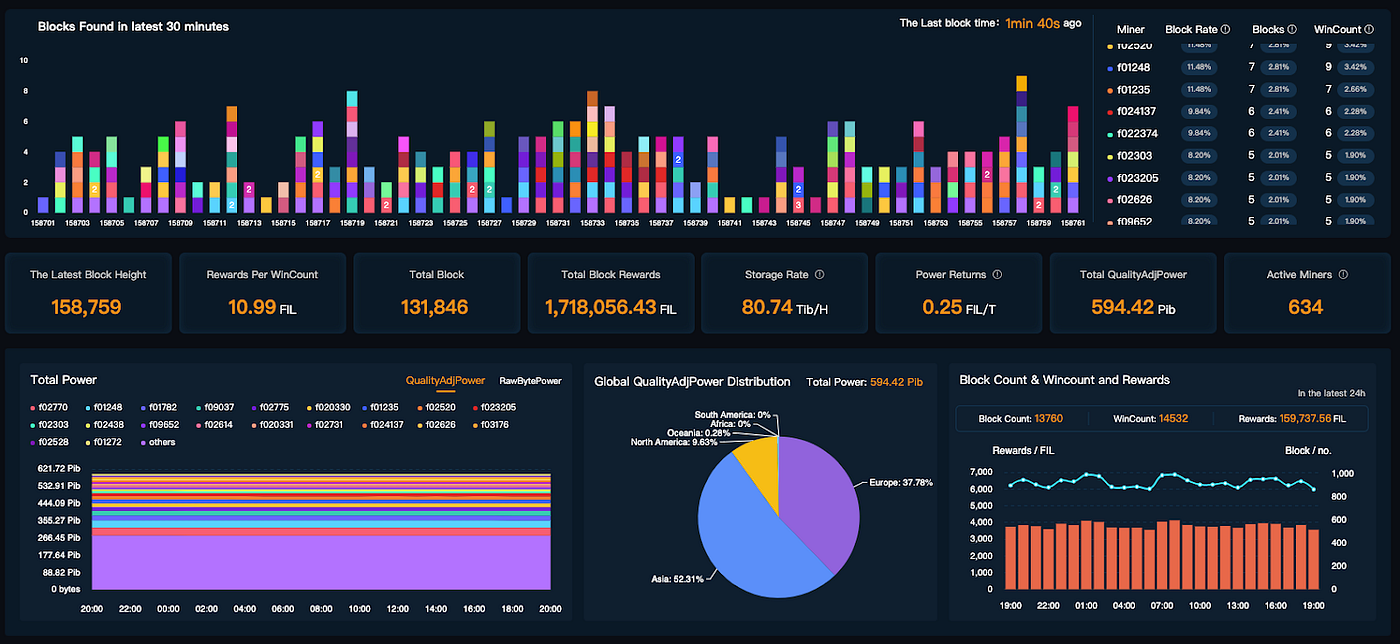Image resolution: width=1400 pixels, height=644 pixels.
Task: Click the info icon beside Blocks header
Action: (1291, 29)
